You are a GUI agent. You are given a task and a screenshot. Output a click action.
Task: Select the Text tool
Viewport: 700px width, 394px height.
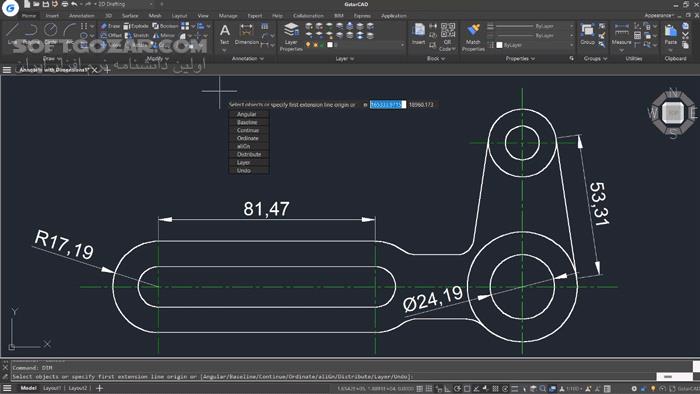[225, 34]
